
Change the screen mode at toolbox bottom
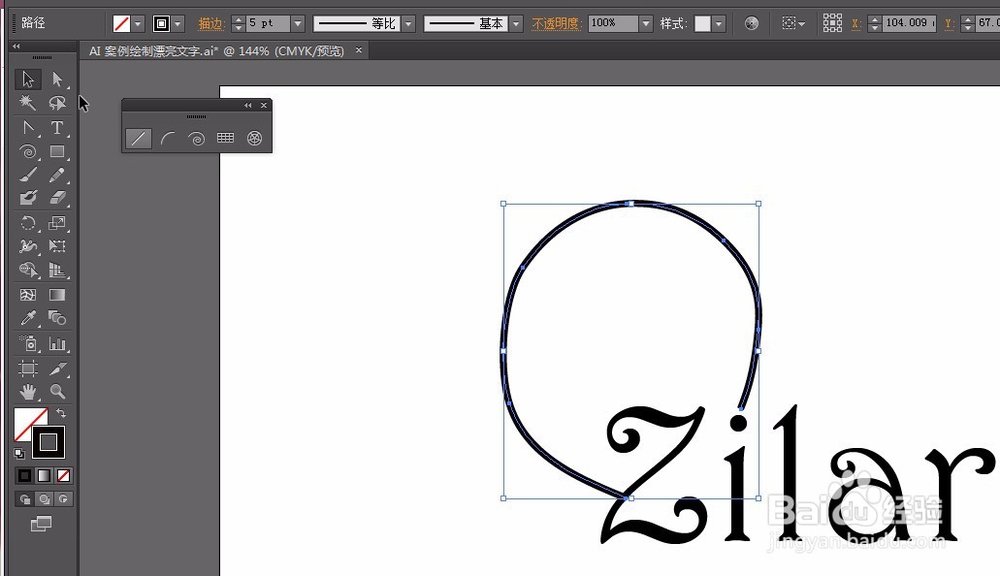tap(41, 524)
